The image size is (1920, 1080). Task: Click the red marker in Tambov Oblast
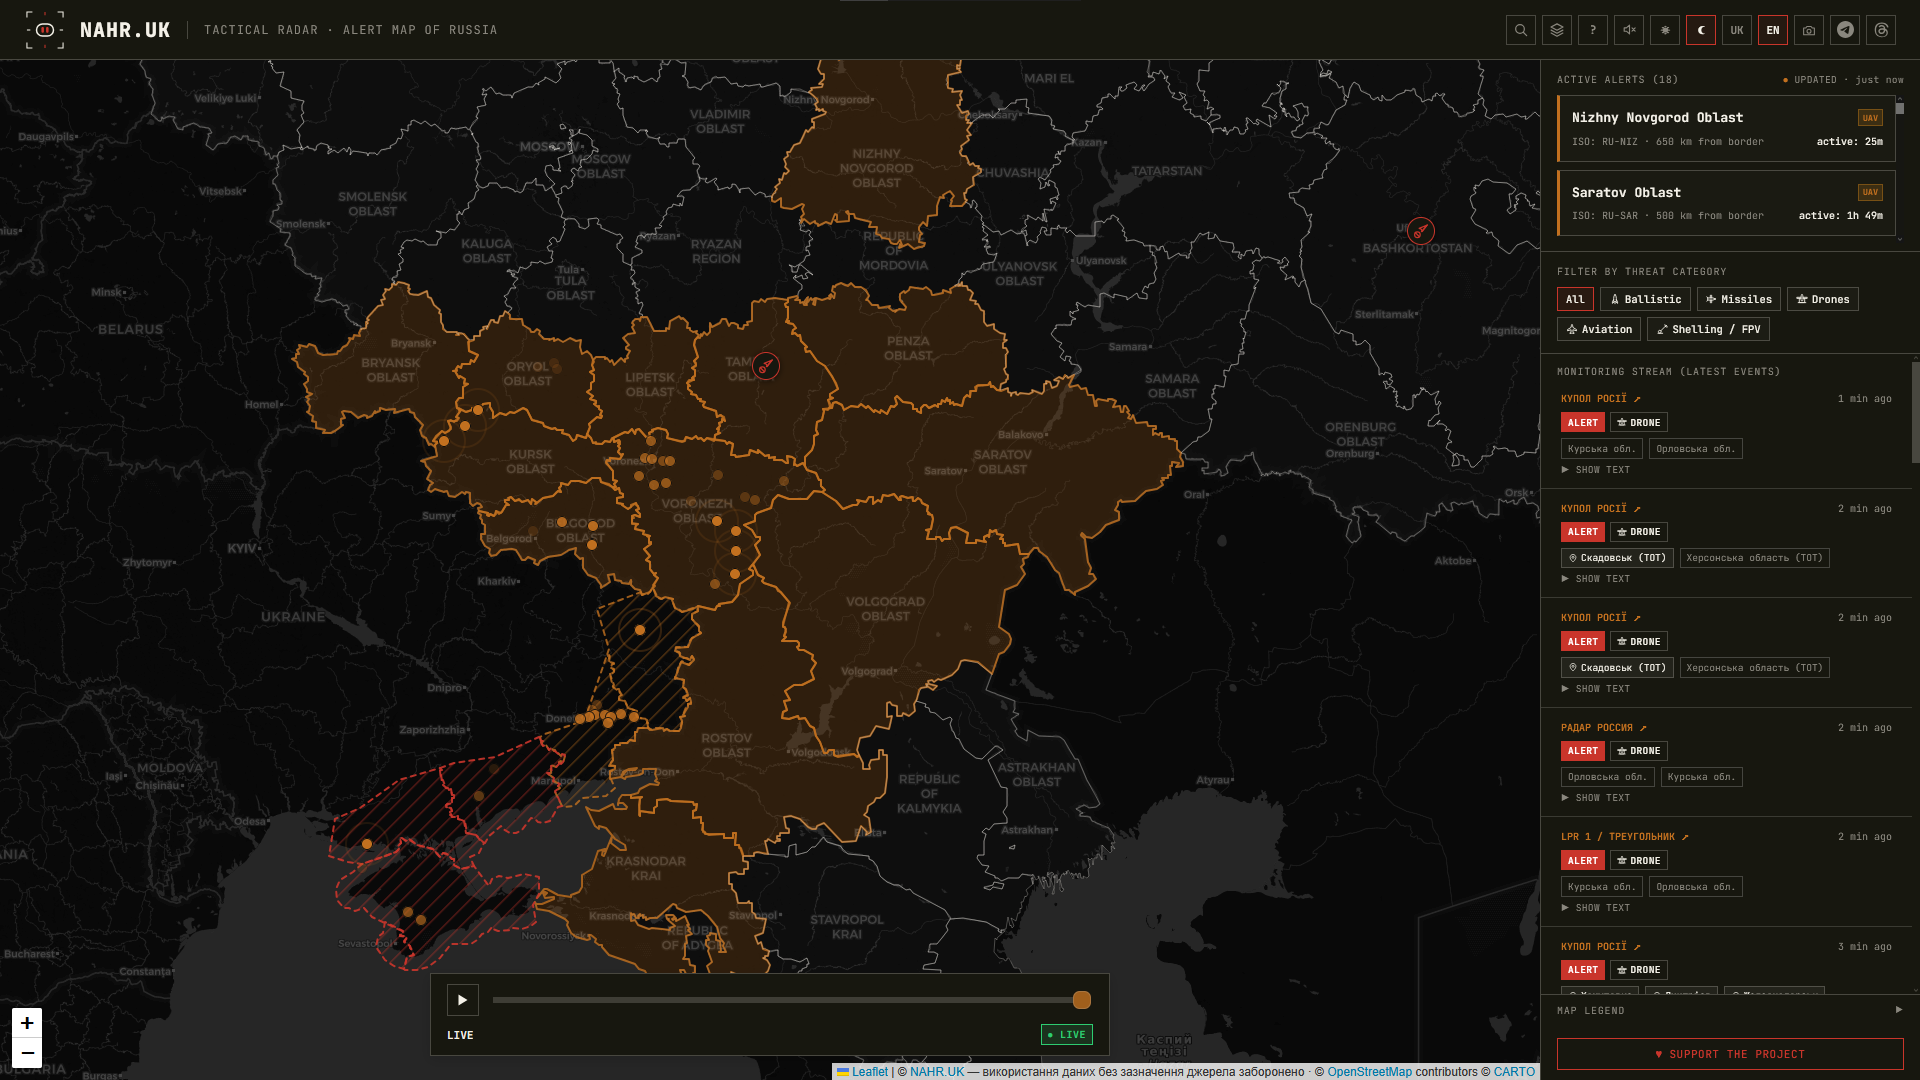766,366
